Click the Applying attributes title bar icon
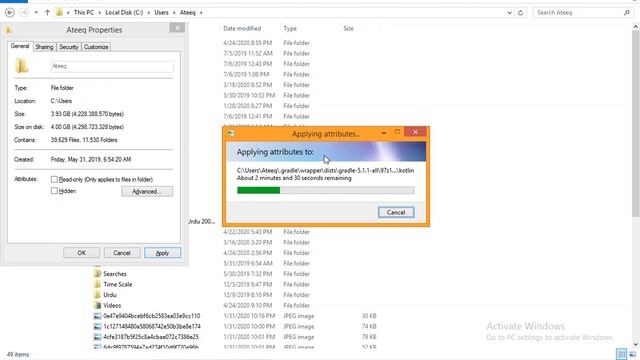The width and height of the screenshot is (640, 360). tap(231, 133)
